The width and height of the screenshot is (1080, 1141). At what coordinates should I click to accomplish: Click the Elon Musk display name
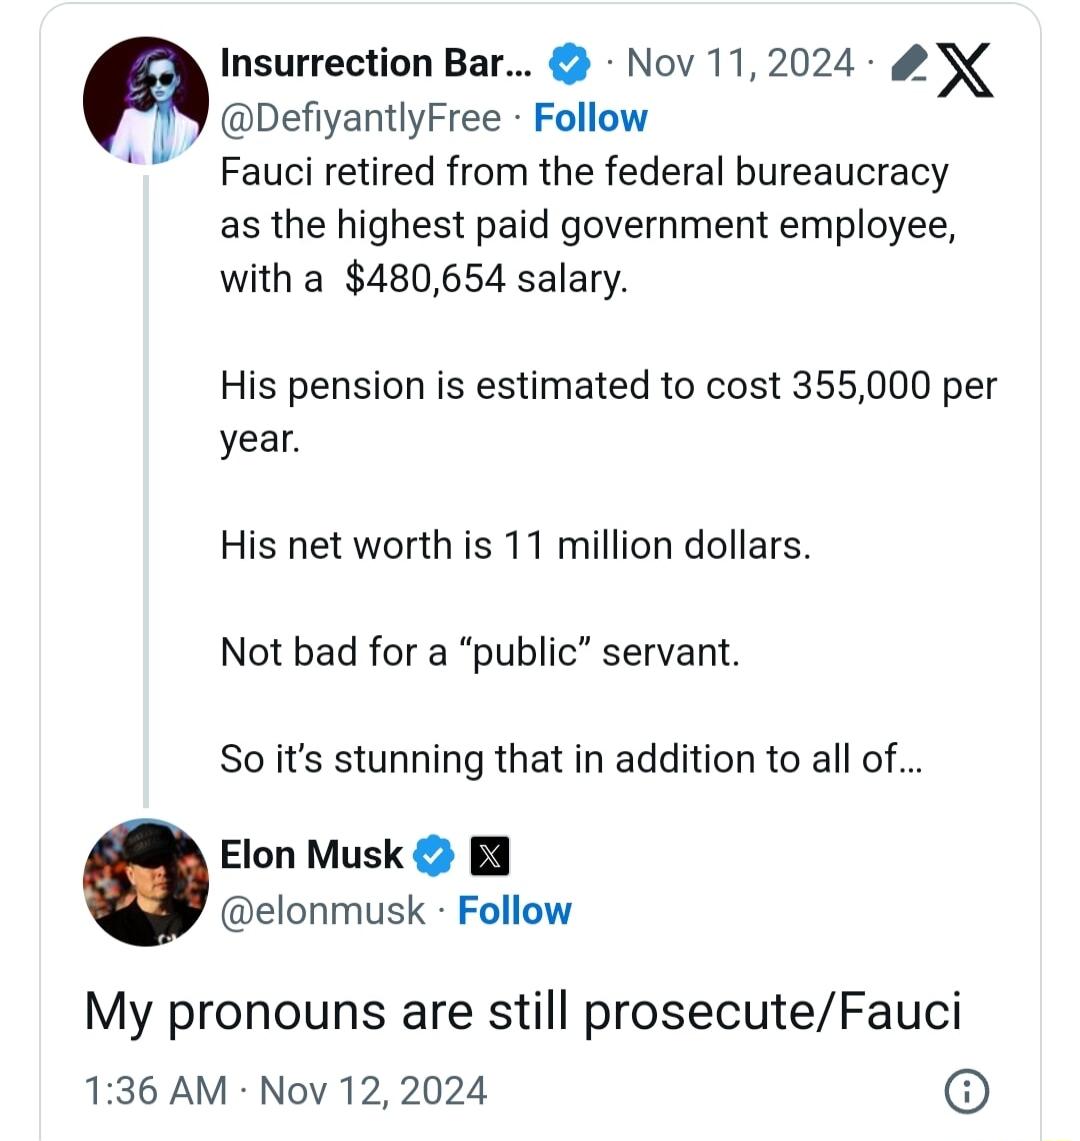coord(311,855)
